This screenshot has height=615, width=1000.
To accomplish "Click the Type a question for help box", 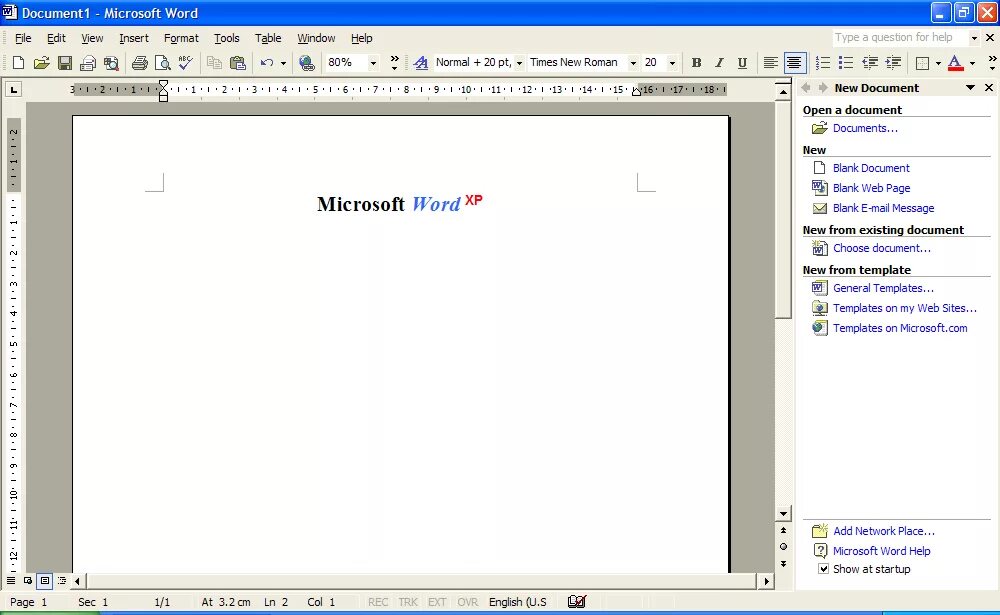I will 899,38.
